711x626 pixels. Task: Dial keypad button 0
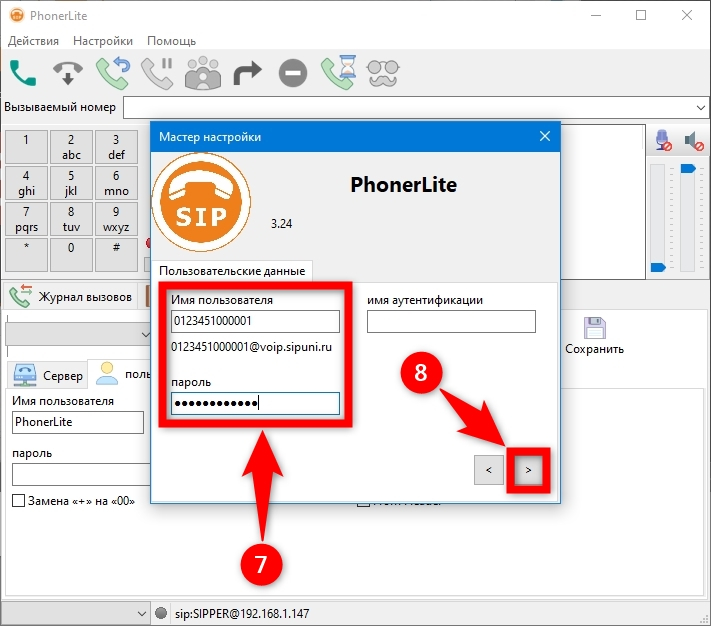71,255
